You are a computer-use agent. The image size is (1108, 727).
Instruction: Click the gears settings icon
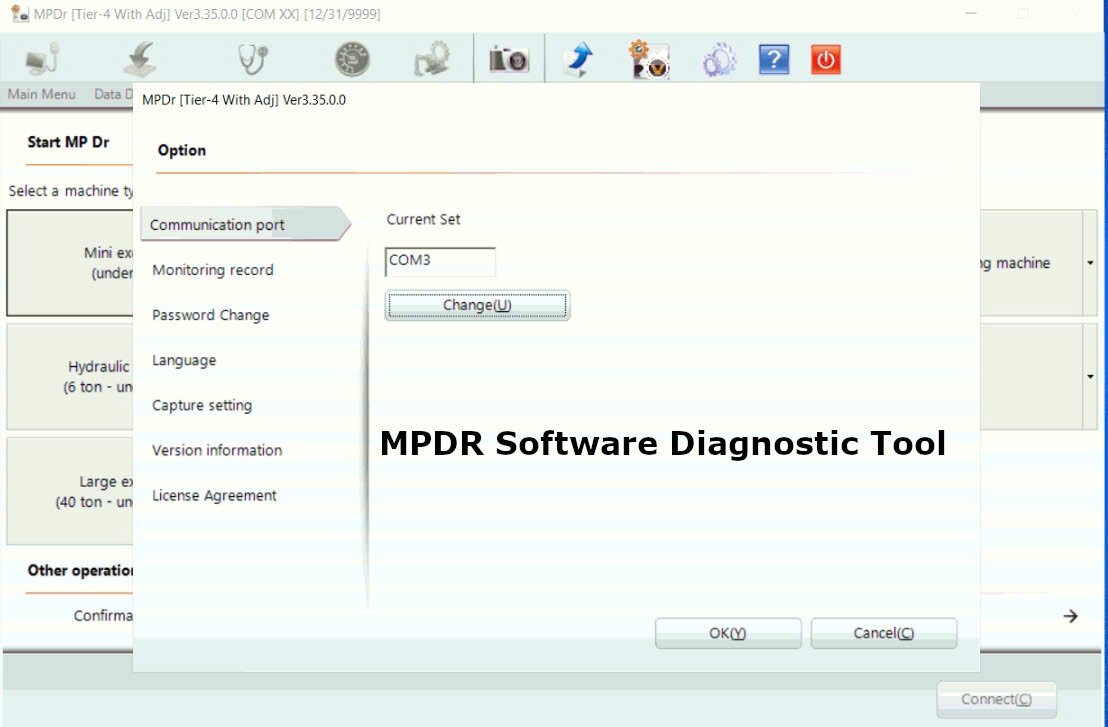coord(718,58)
